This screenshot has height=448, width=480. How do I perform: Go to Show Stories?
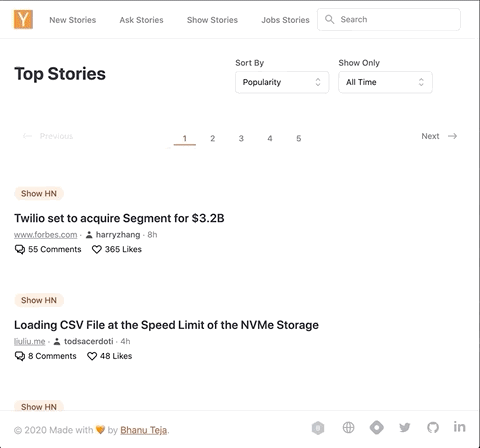tap(212, 20)
